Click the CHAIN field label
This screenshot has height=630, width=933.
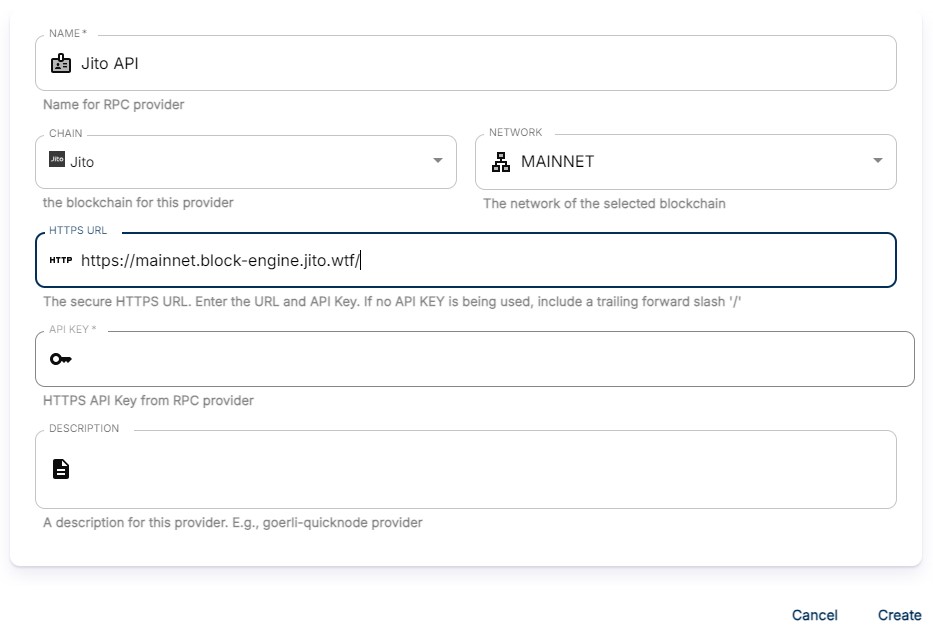pyautogui.click(x=65, y=133)
